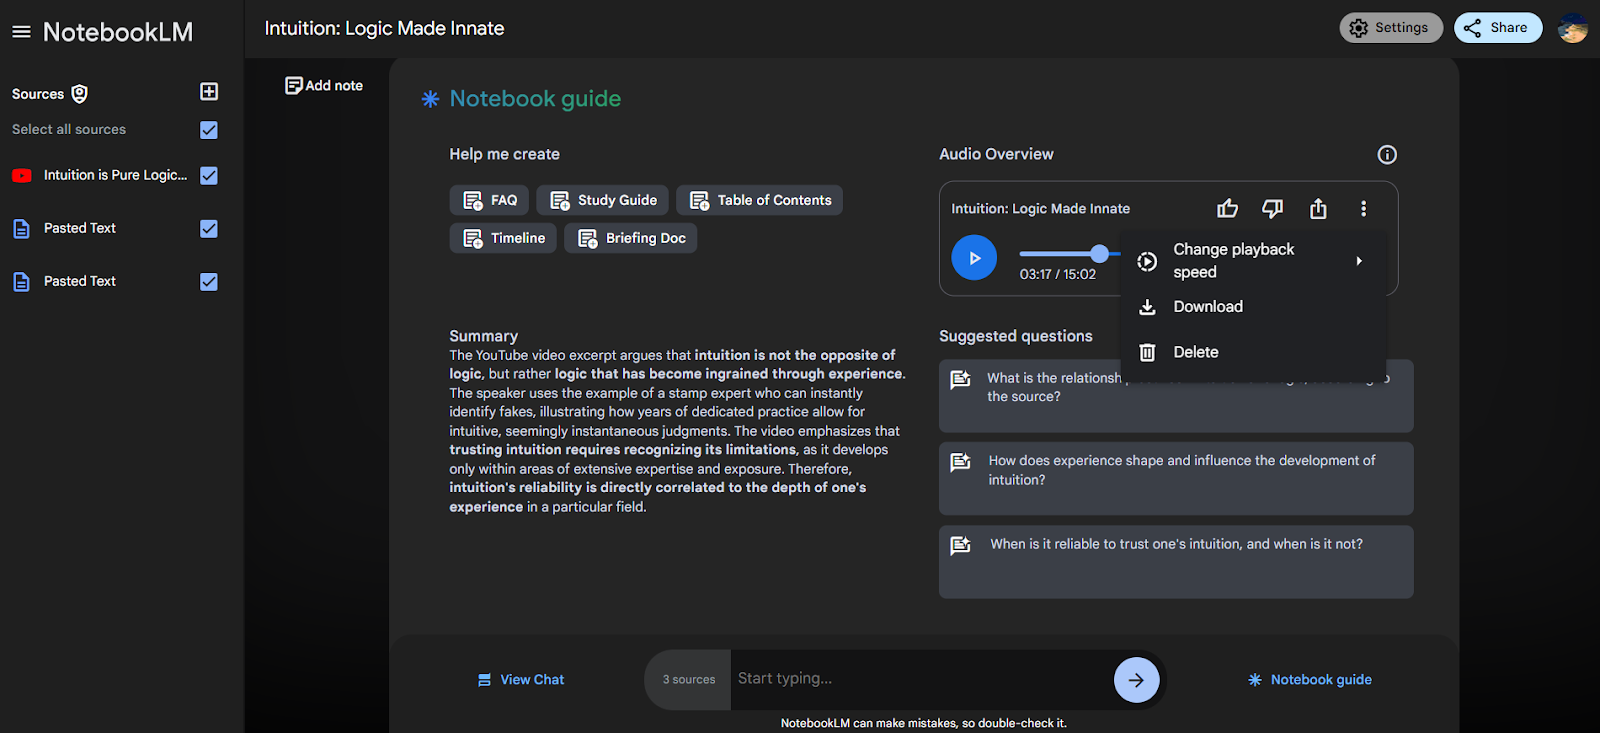Ask when it is reliable to trust intuition
This screenshot has height=733, width=1600.
[x=1176, y=562]
